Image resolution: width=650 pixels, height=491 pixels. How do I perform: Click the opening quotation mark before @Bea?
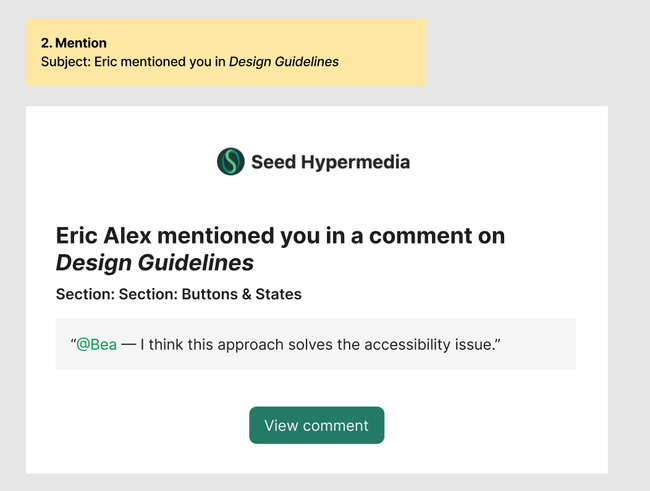click(x=73, y=342)
